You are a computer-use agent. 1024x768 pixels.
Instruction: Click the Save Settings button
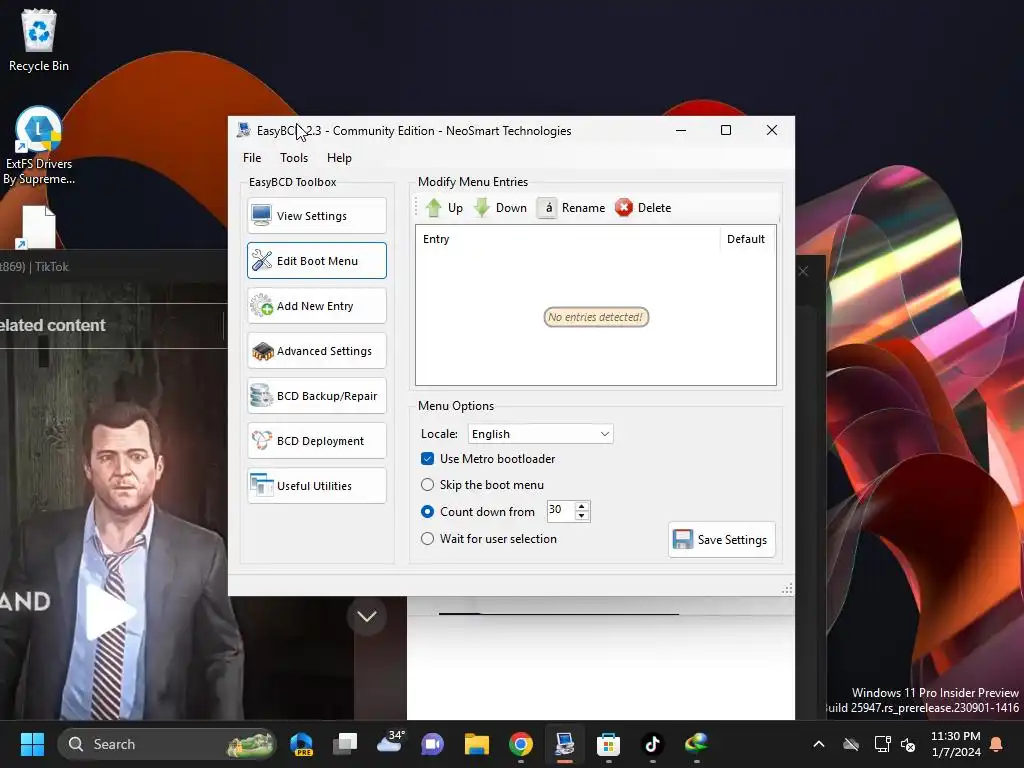[x=722, y=539]
